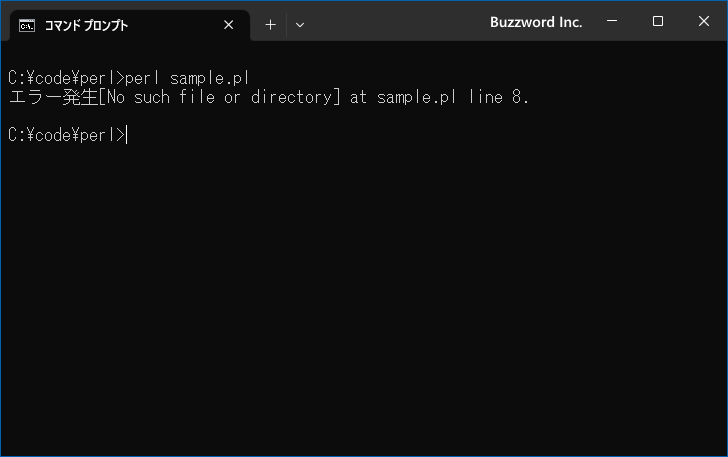Close the terminal window

703,21
